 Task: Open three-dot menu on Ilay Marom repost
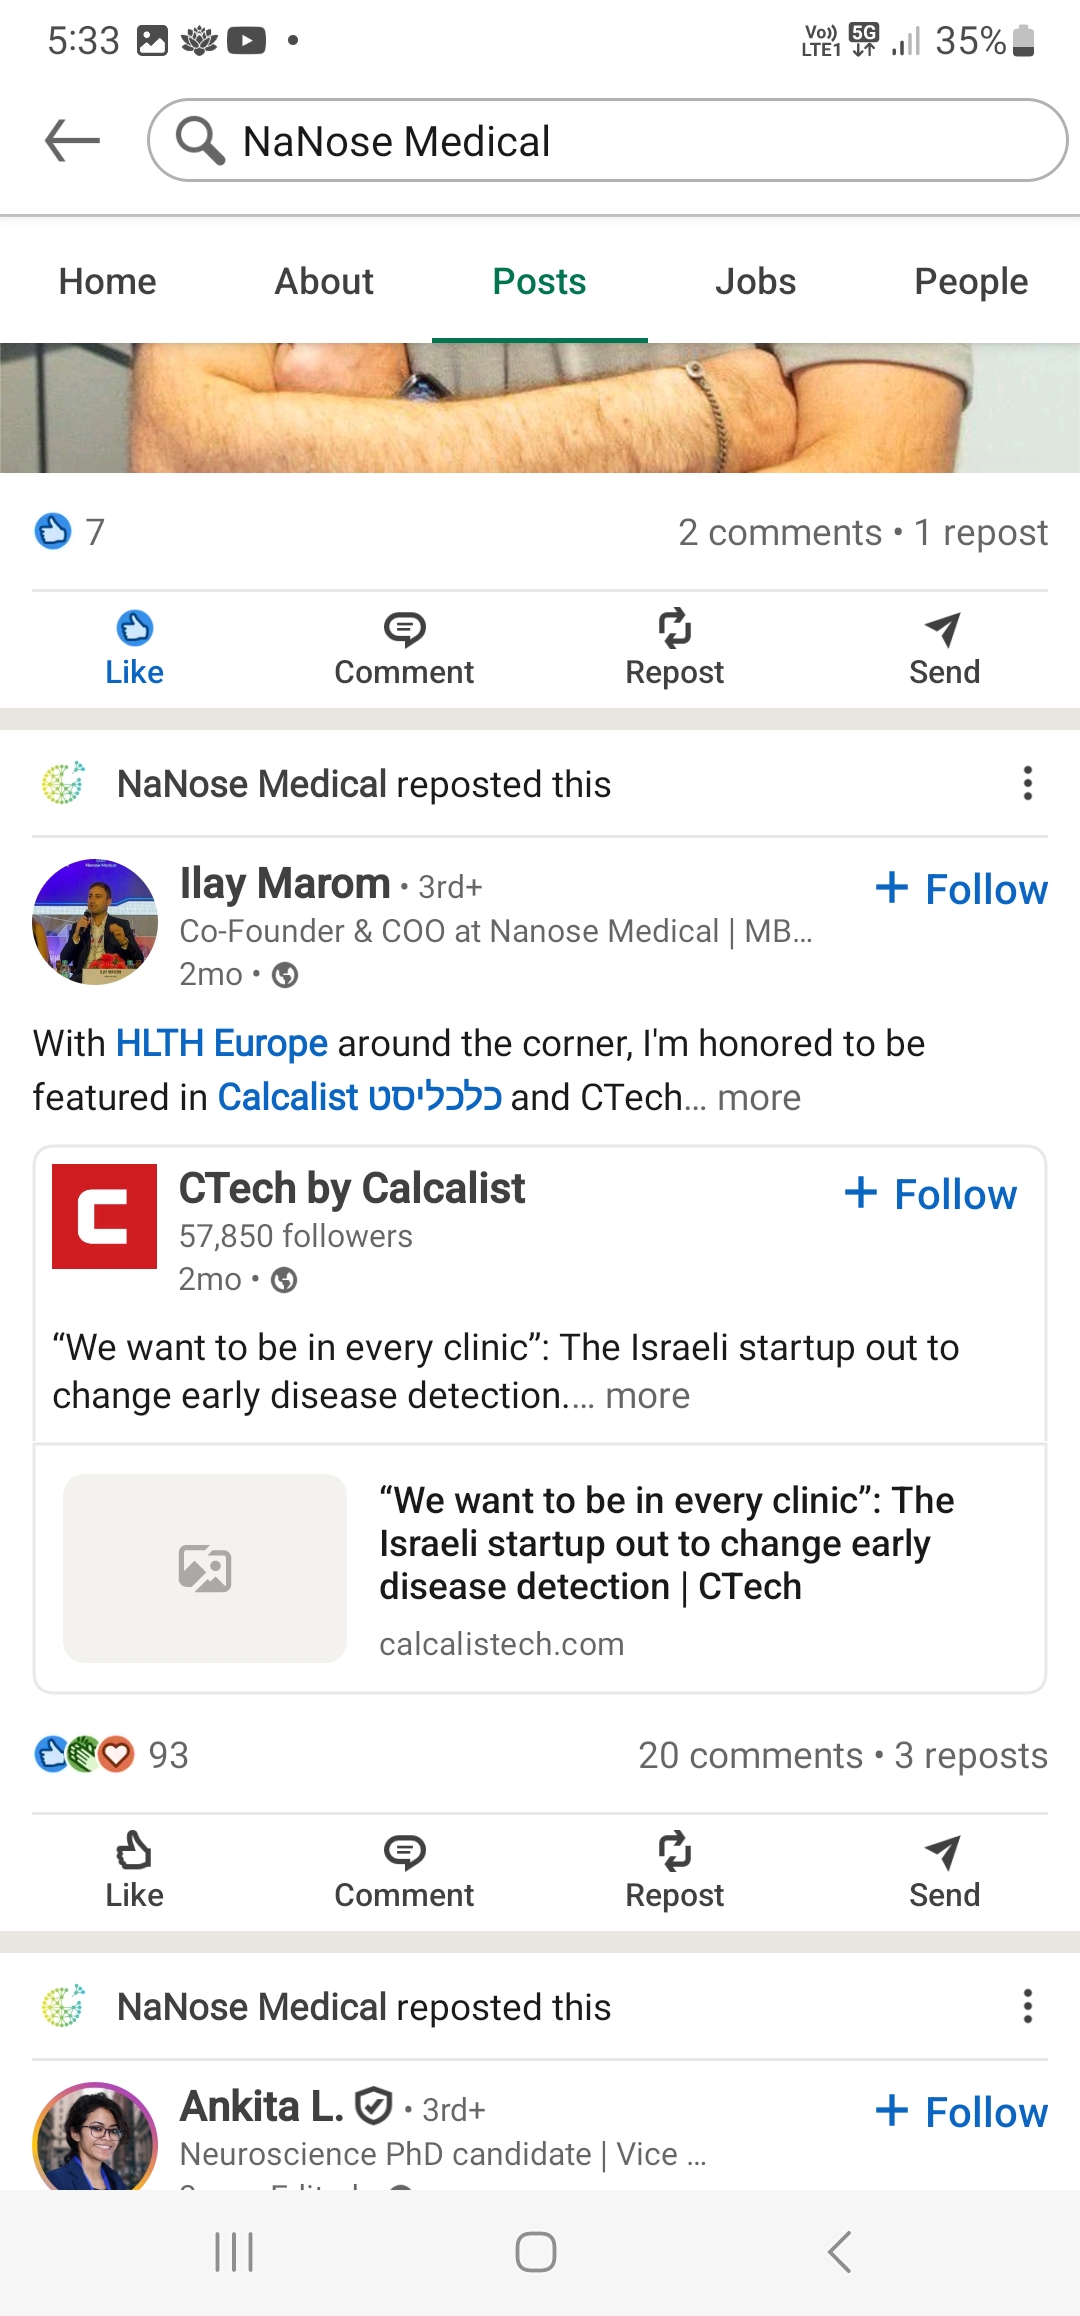coord(1027,784)
